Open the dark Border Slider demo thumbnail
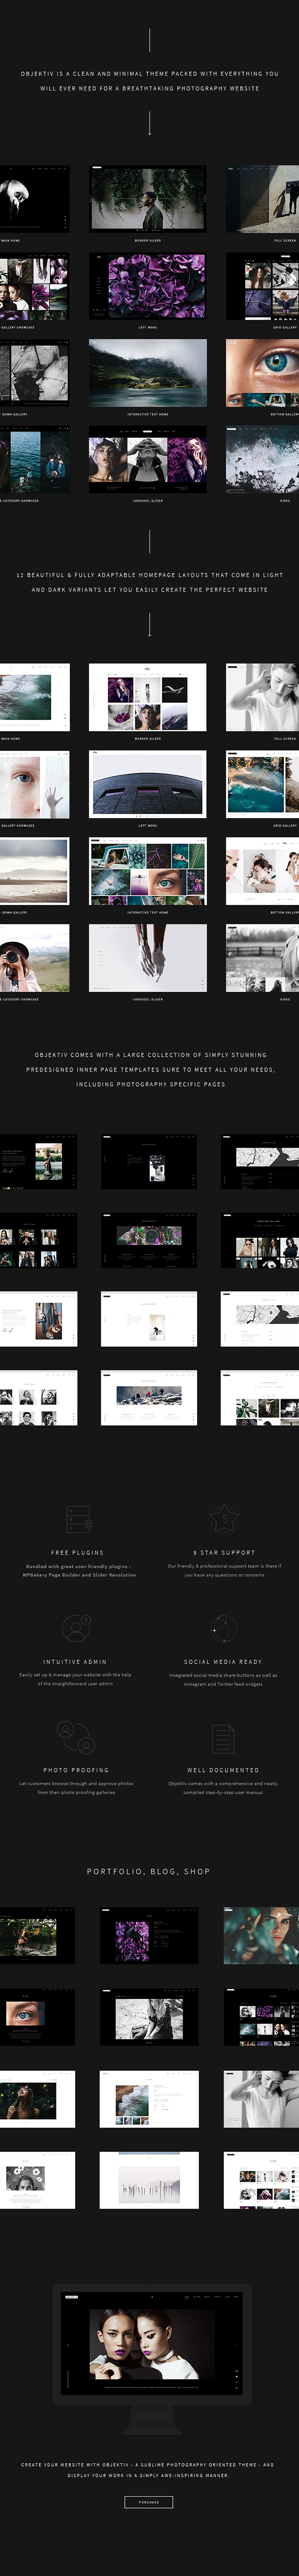 (148, 199)
